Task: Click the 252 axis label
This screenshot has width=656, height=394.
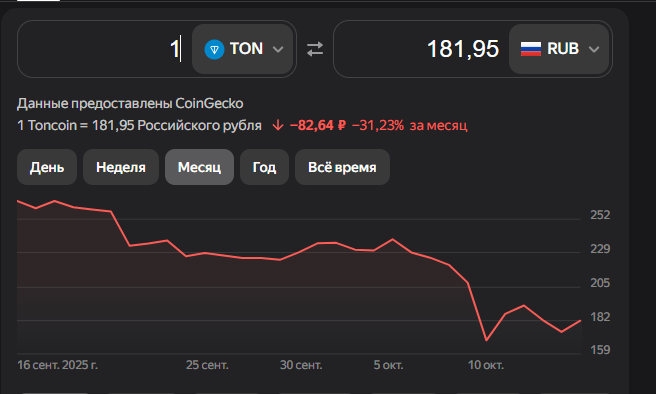Action: pyautogui.click(x=600, y=215)
